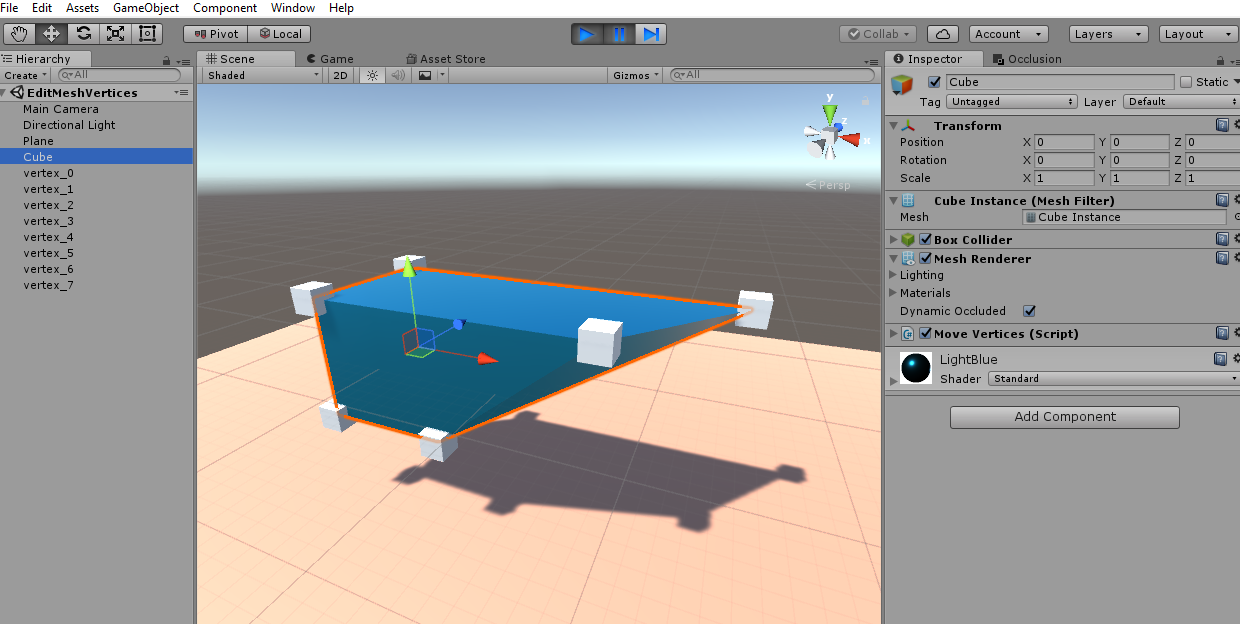Image resolution: width=1240 pixels, height=624 pixels.
Task: Select the Rect Transform tool
Action: [x=147, y=34]
